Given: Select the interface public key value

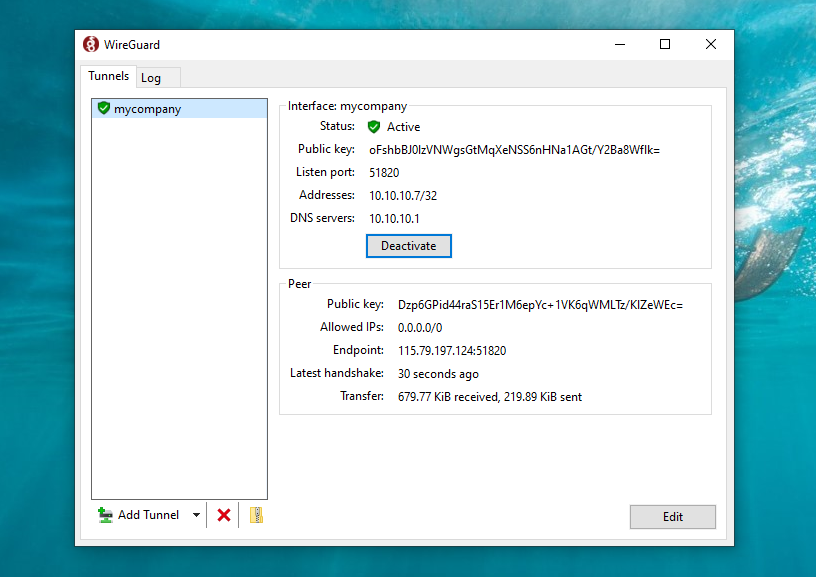Looking at the screenshot, I should [514, 150].
